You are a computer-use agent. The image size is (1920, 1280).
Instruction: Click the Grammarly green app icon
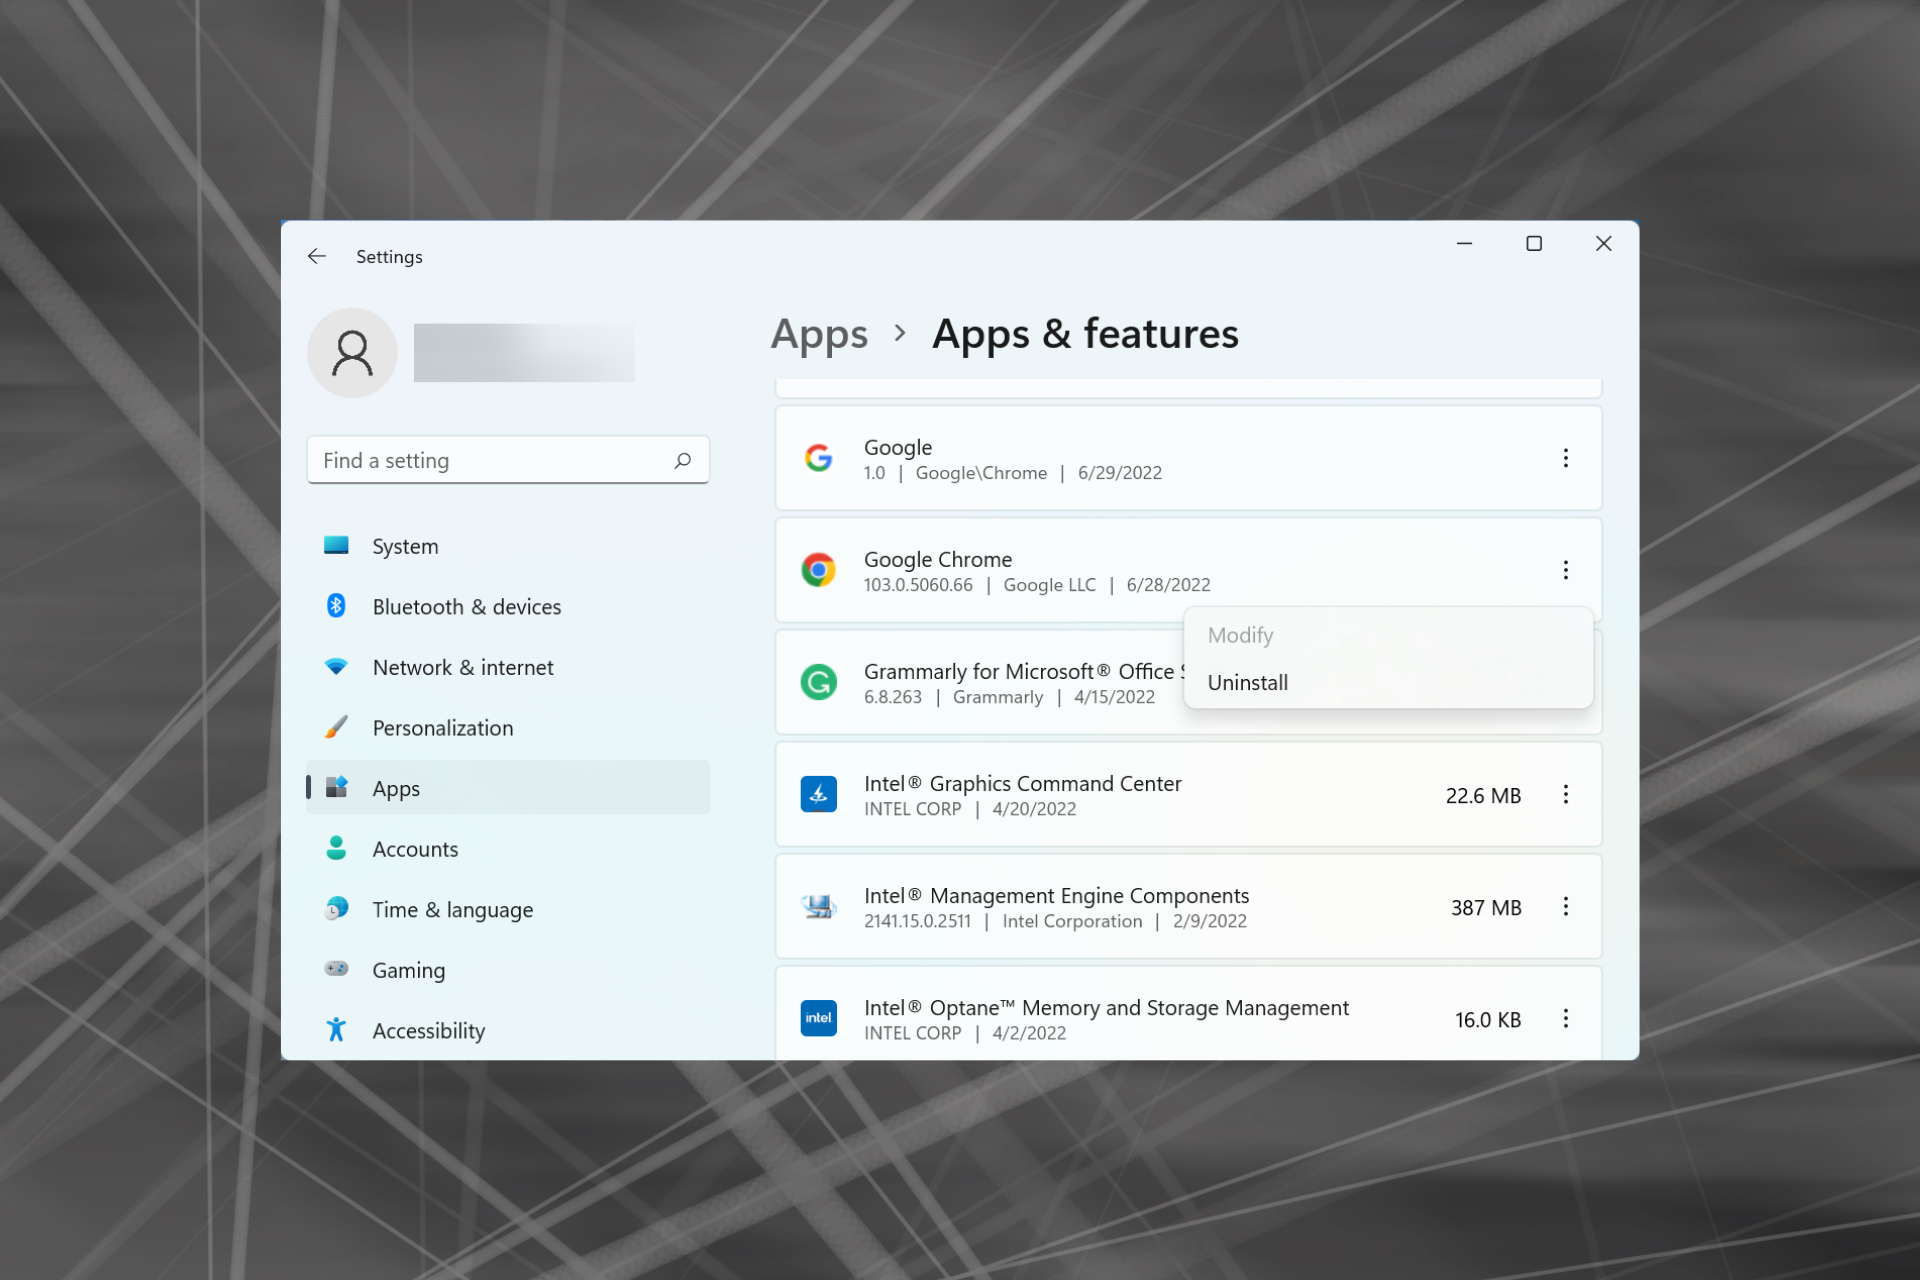click(x=819, y=682)
